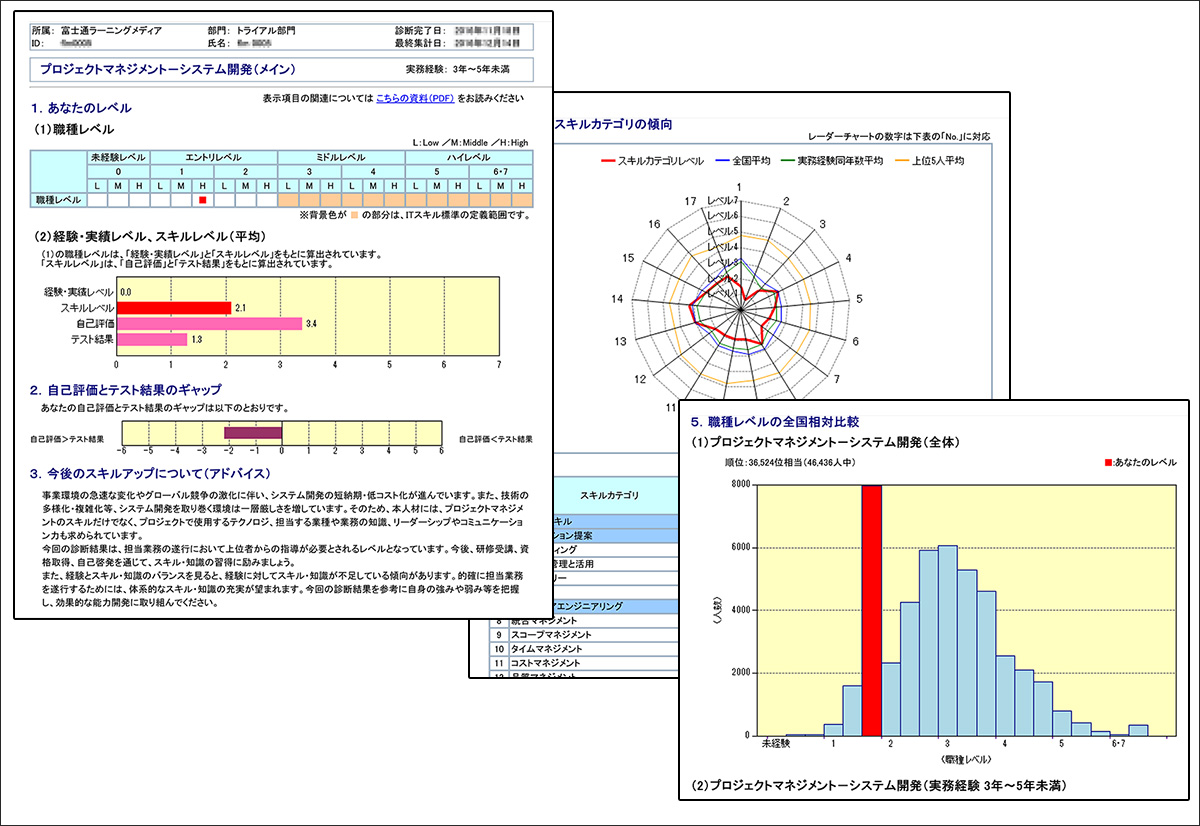Screen dimensions: 1200x826
Task: Click the red スキルレベル bar valued 2.1
Action: coord(174,307)
